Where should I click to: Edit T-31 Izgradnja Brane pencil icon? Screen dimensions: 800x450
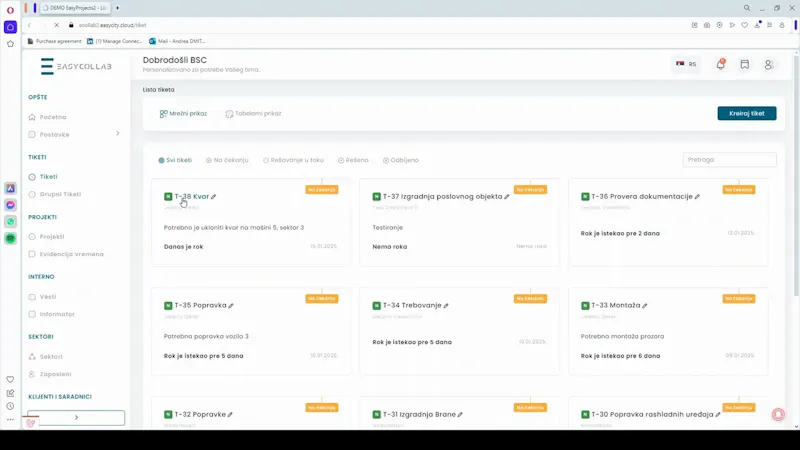[460, 415]
